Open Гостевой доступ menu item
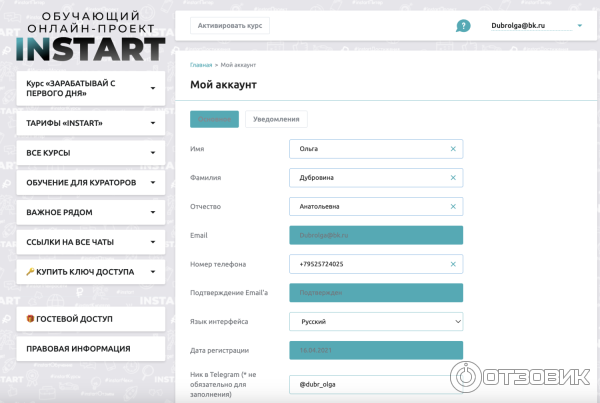The width and height of the screenshot is (600, 403). pyautogui.click(x=90, y=319)
